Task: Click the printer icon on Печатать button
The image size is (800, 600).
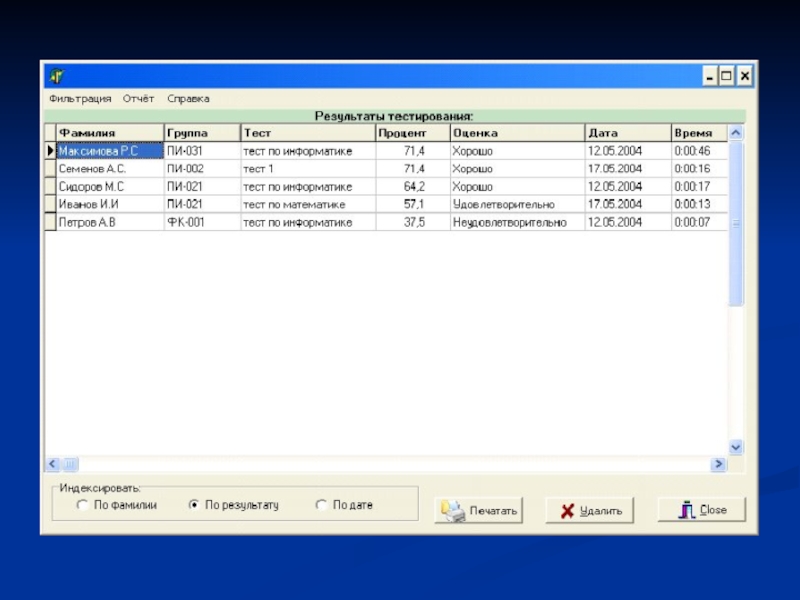Action: click(x=453, y=511)
